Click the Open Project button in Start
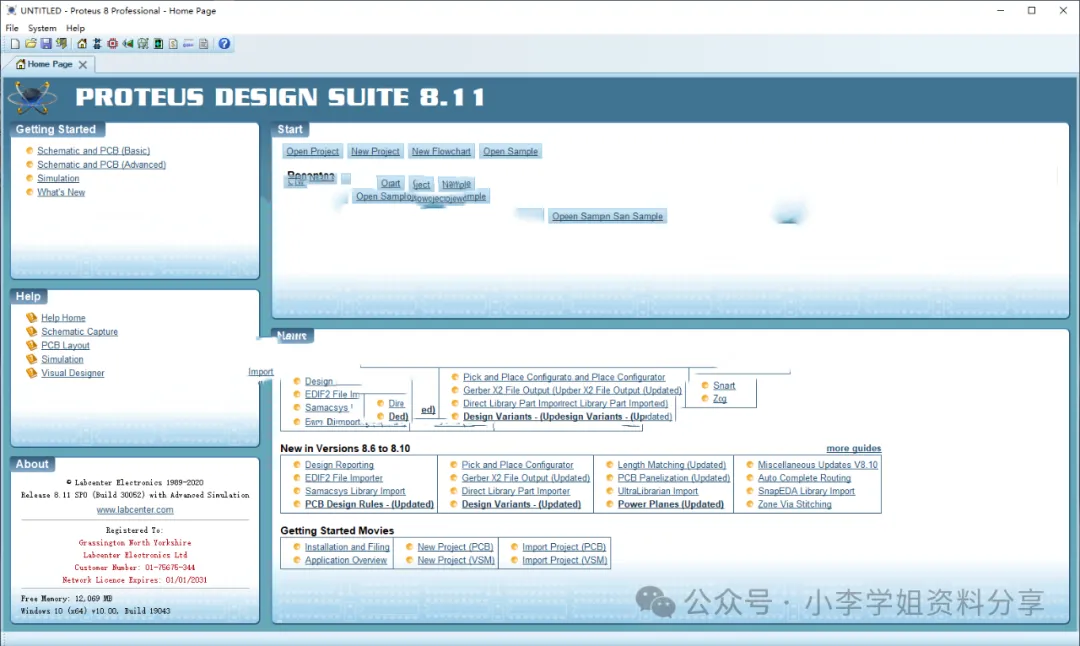Image resolution: width=1080 pixels, height=646 pixels. click(312, 152)
